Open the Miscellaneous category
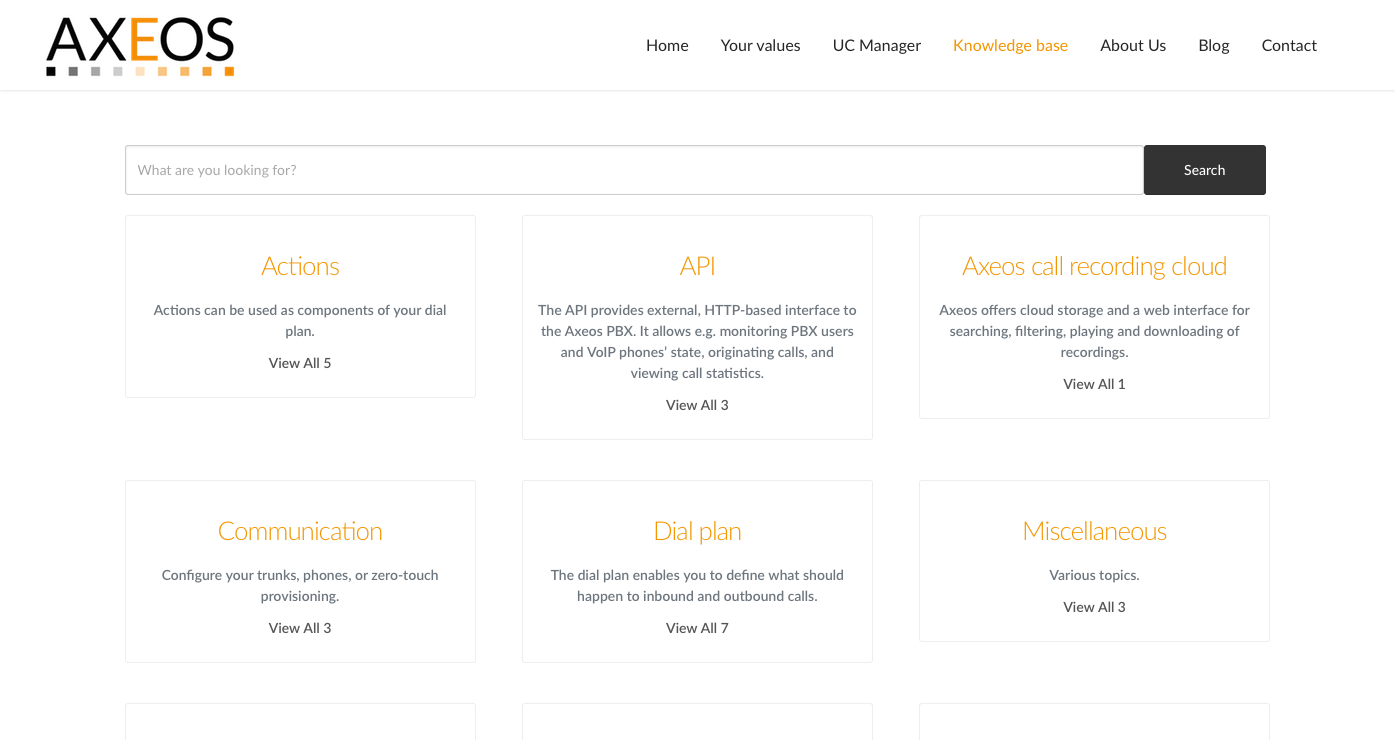This screenshot has height=740, width=1395. pos(1094,531)
